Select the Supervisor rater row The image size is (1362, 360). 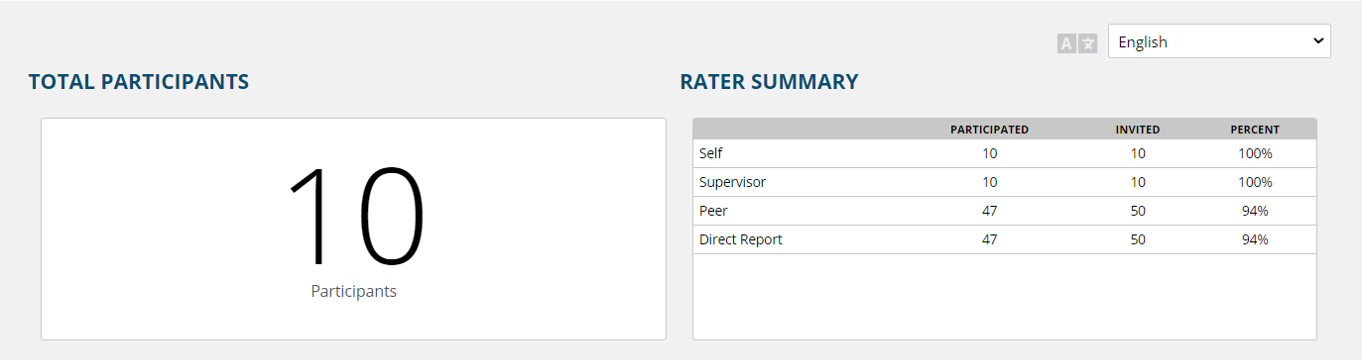1004,182
